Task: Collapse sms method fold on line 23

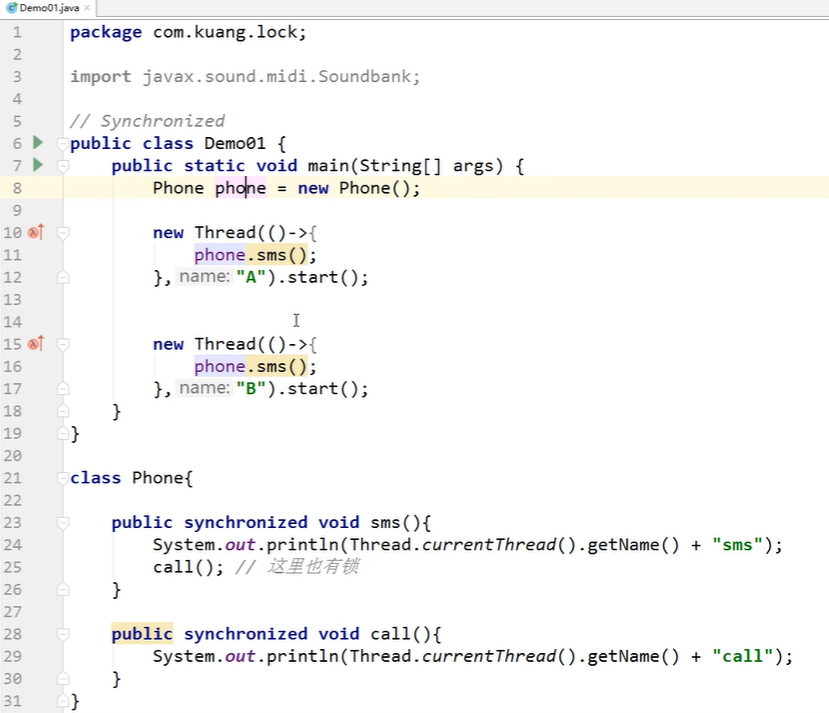Action: [x=62, y=523]
